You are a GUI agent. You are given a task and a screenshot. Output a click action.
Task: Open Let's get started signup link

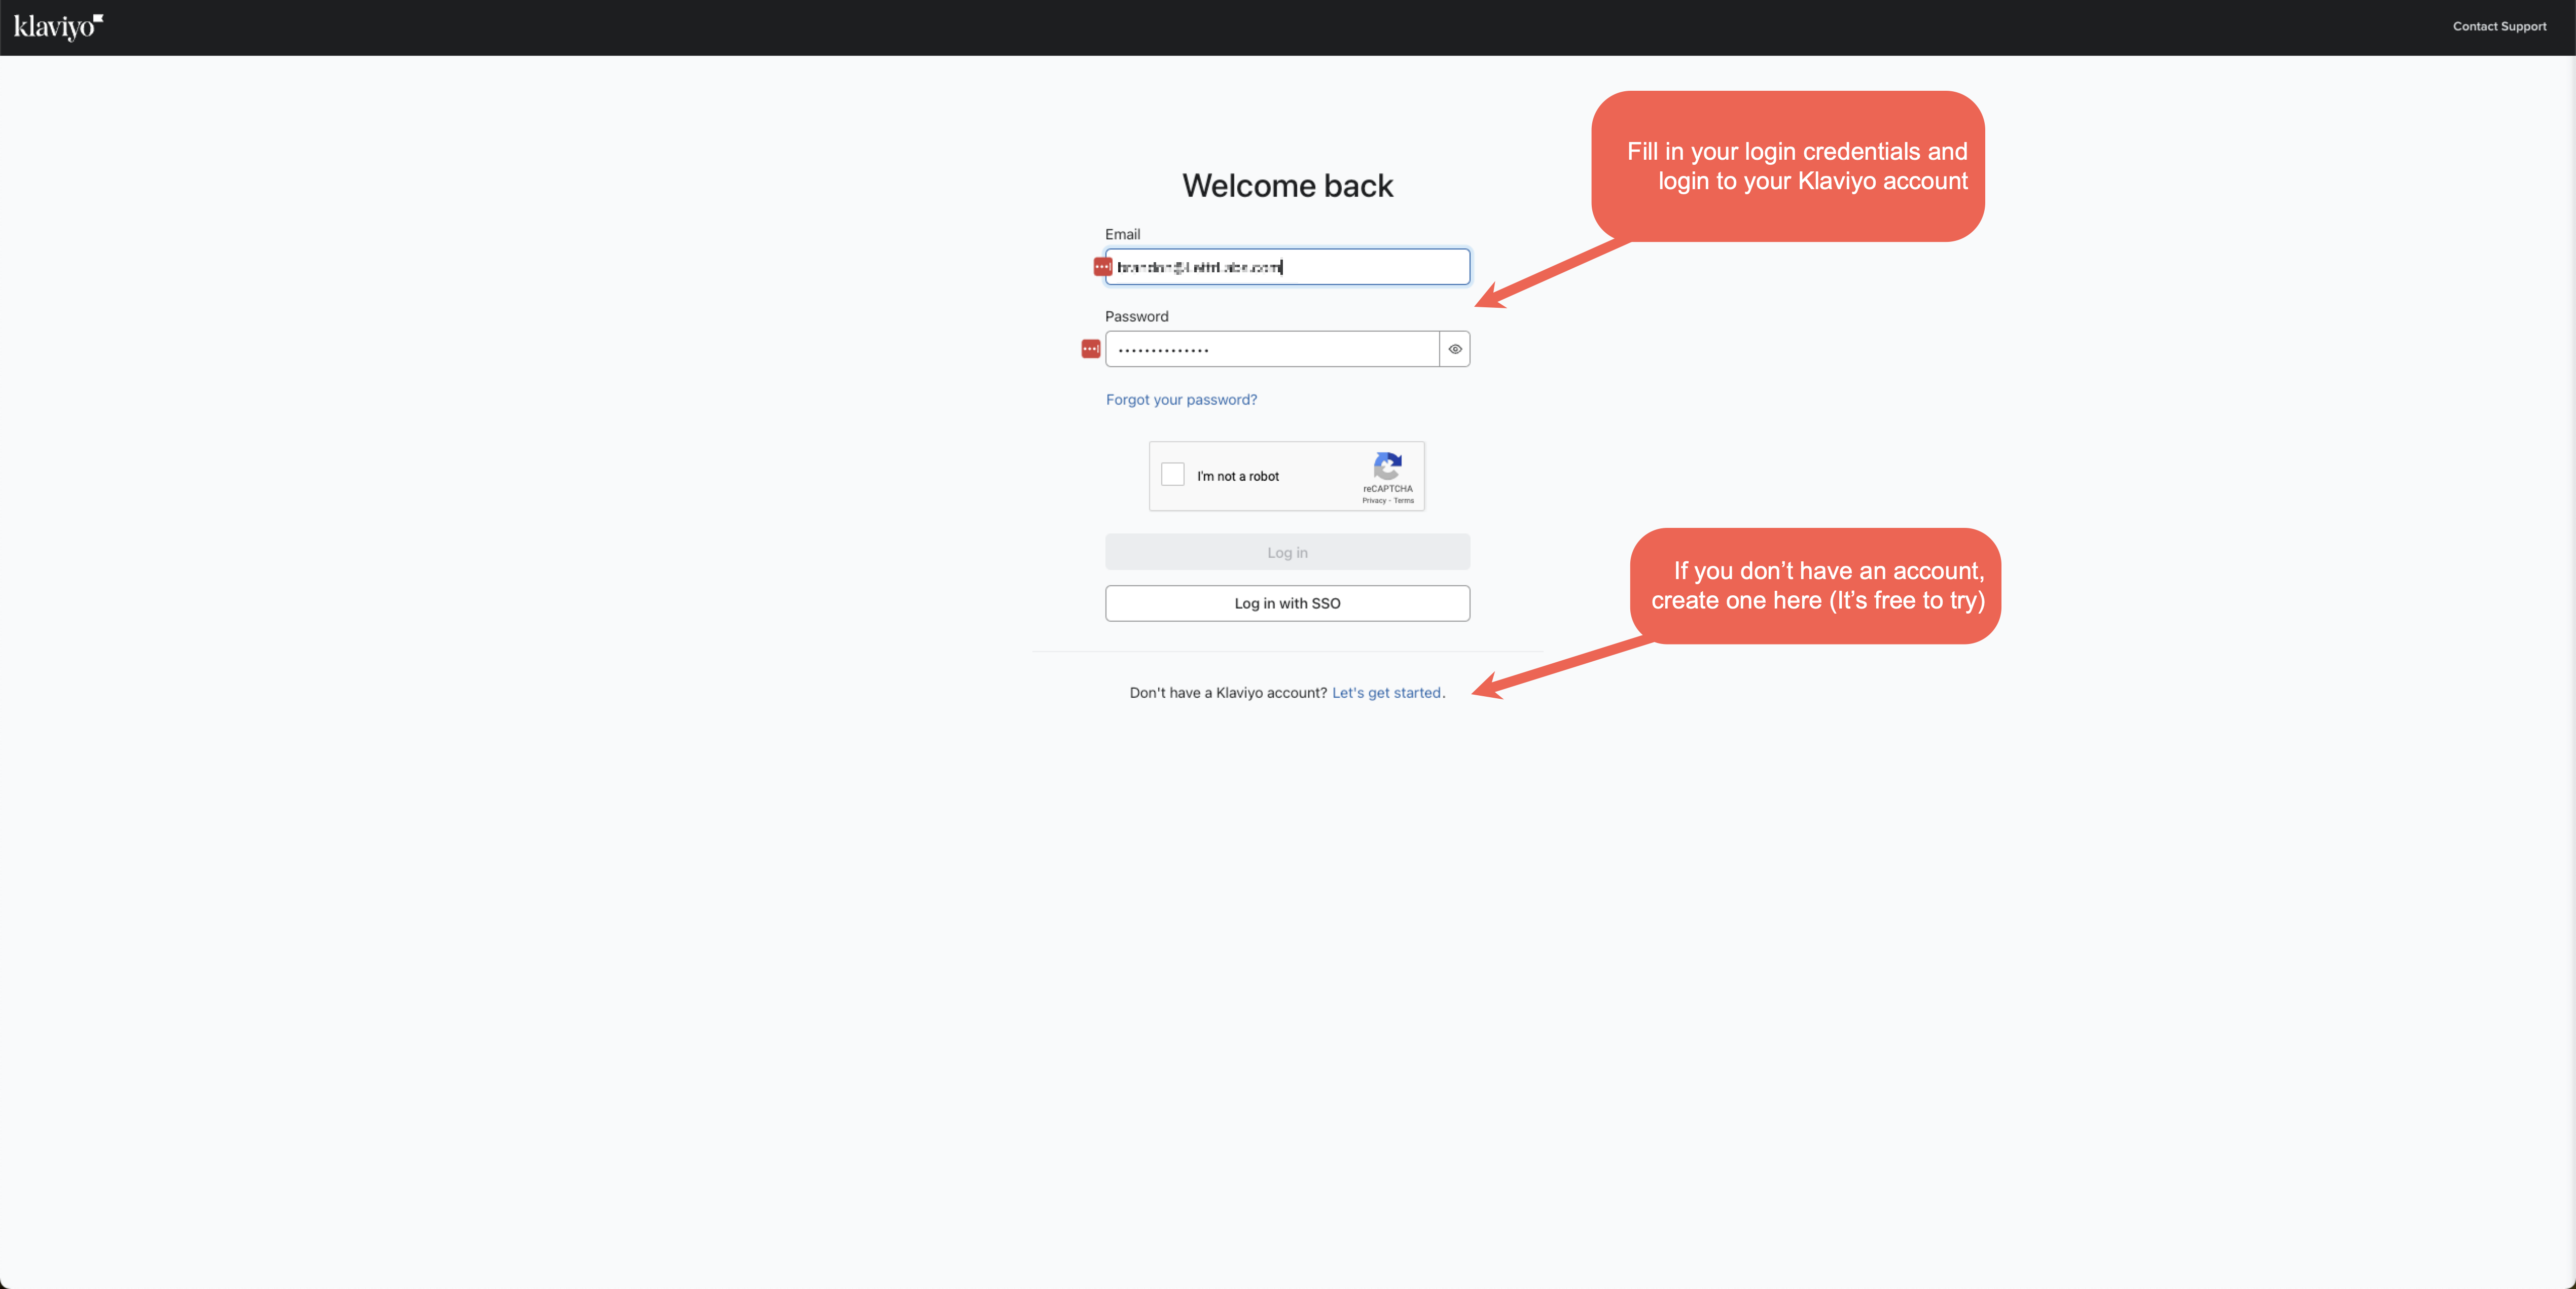tap(1386, 693)
